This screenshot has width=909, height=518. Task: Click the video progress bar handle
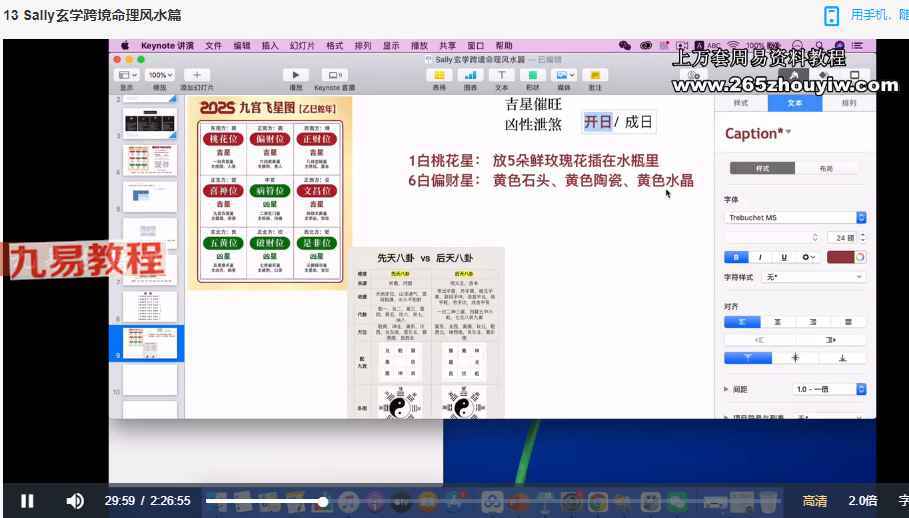(323, 501)
